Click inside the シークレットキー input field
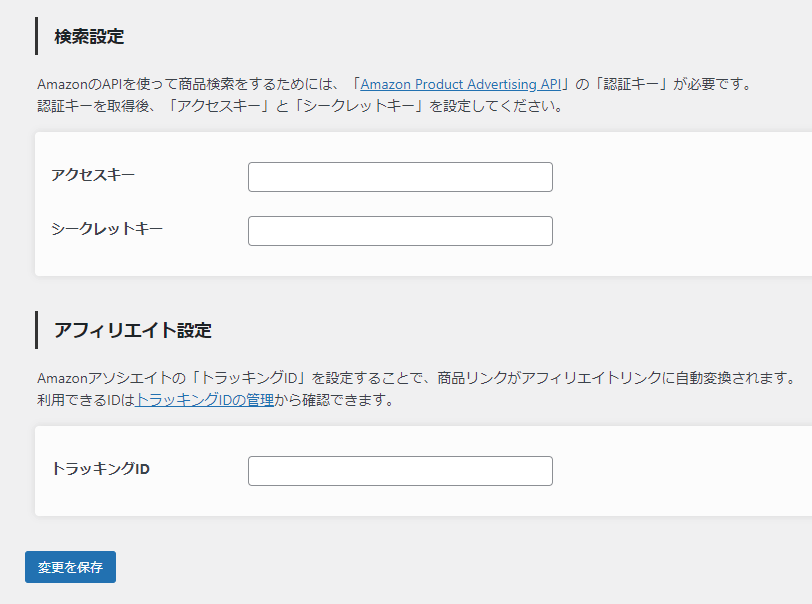Screen dimensions: 812x604 point(399,231)
